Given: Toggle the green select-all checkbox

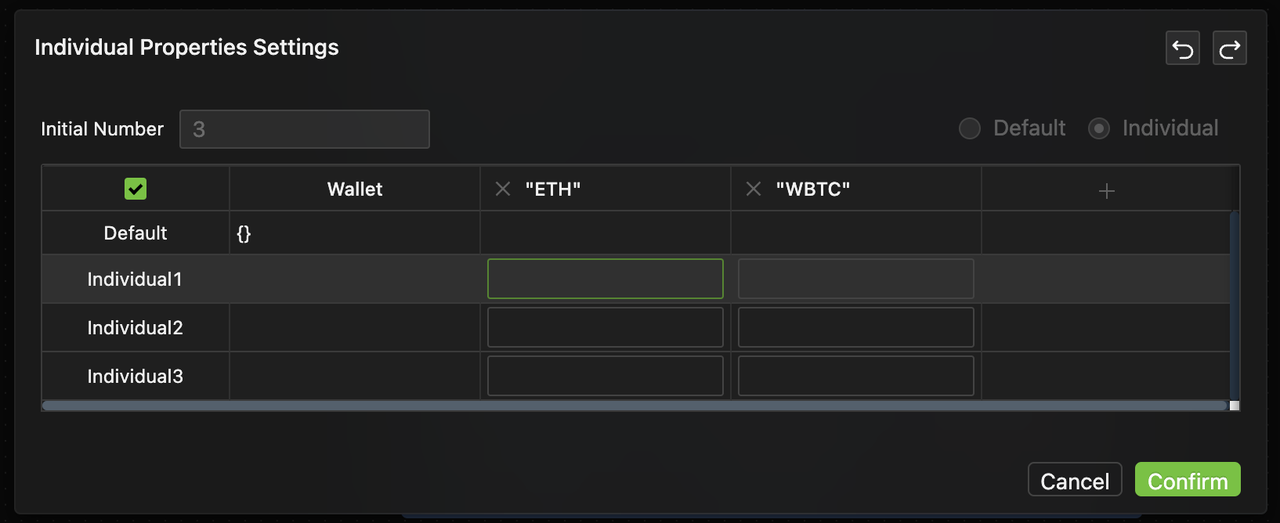Looking at the screenshot, I should click(135, 188).
